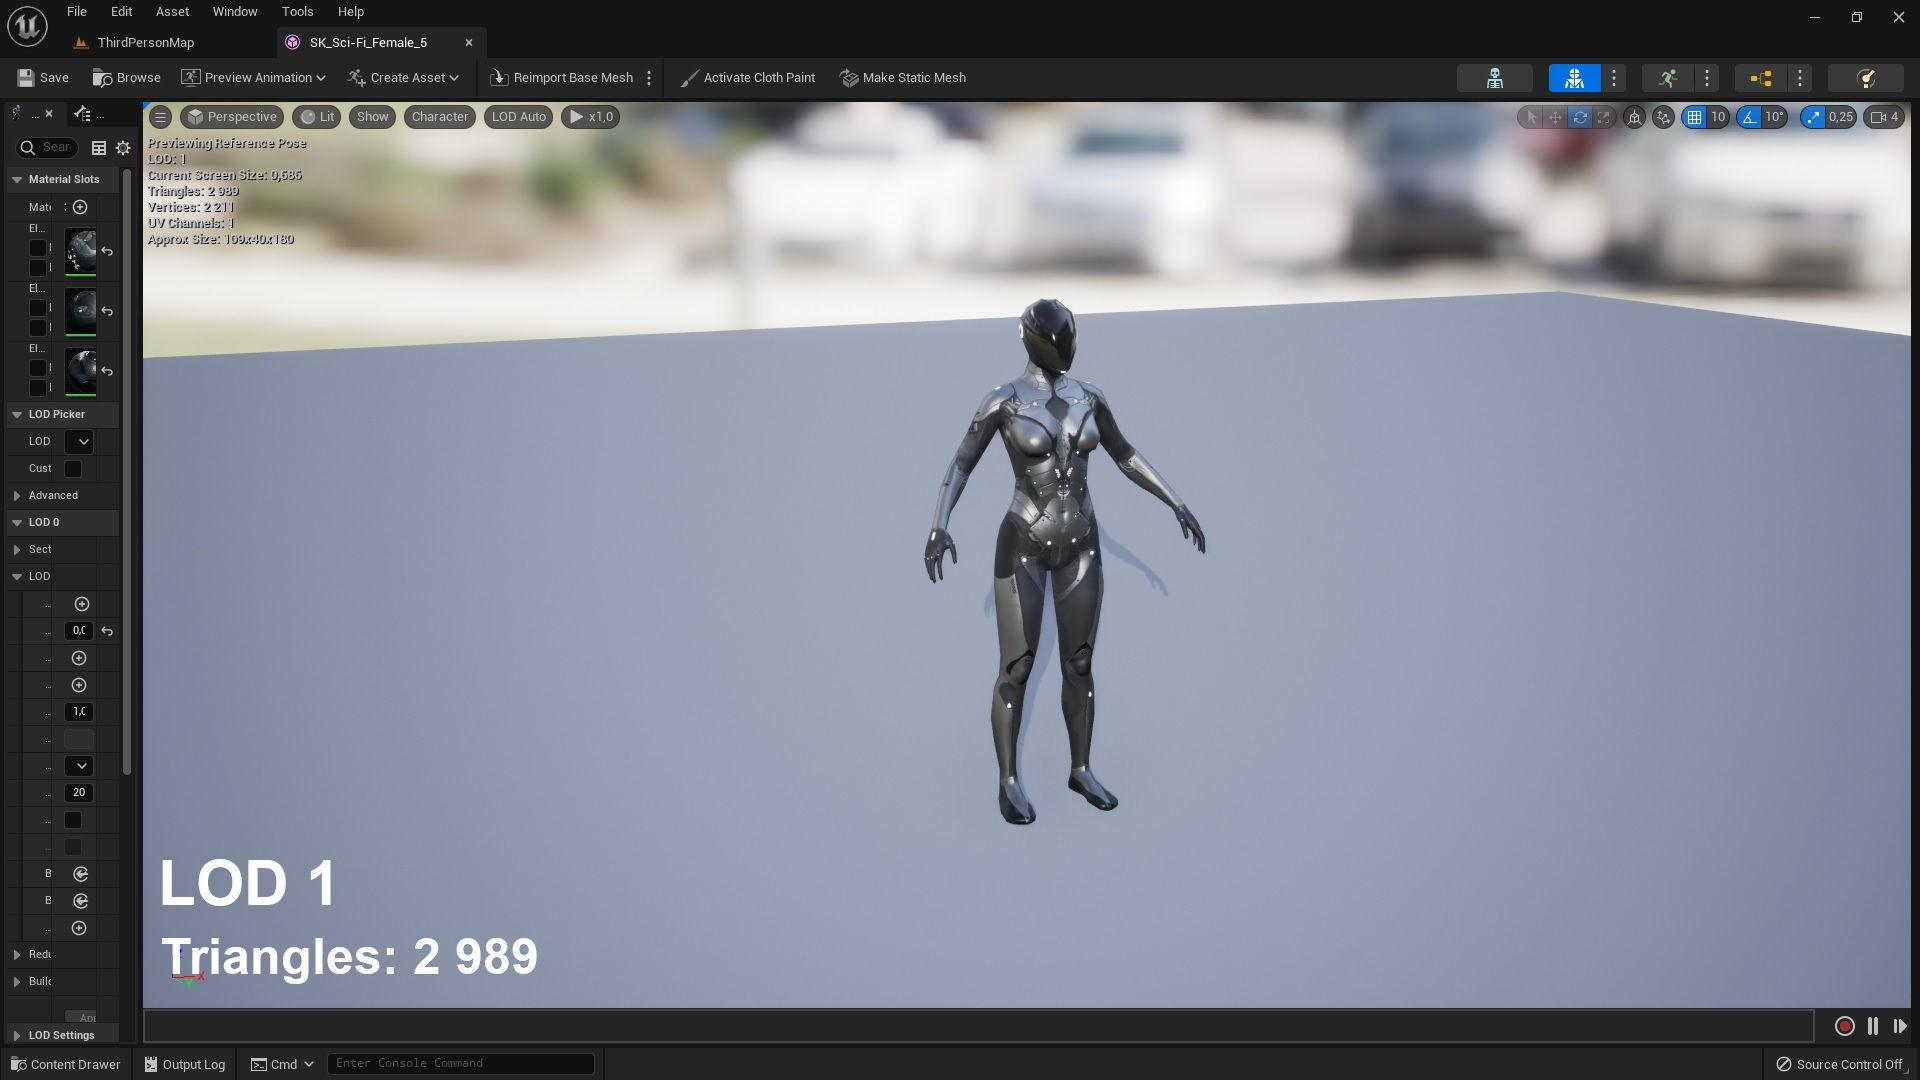Toggle the checkbox below the 20 value
This screenshot has height=1080, width=1920.
click(73, 820)
